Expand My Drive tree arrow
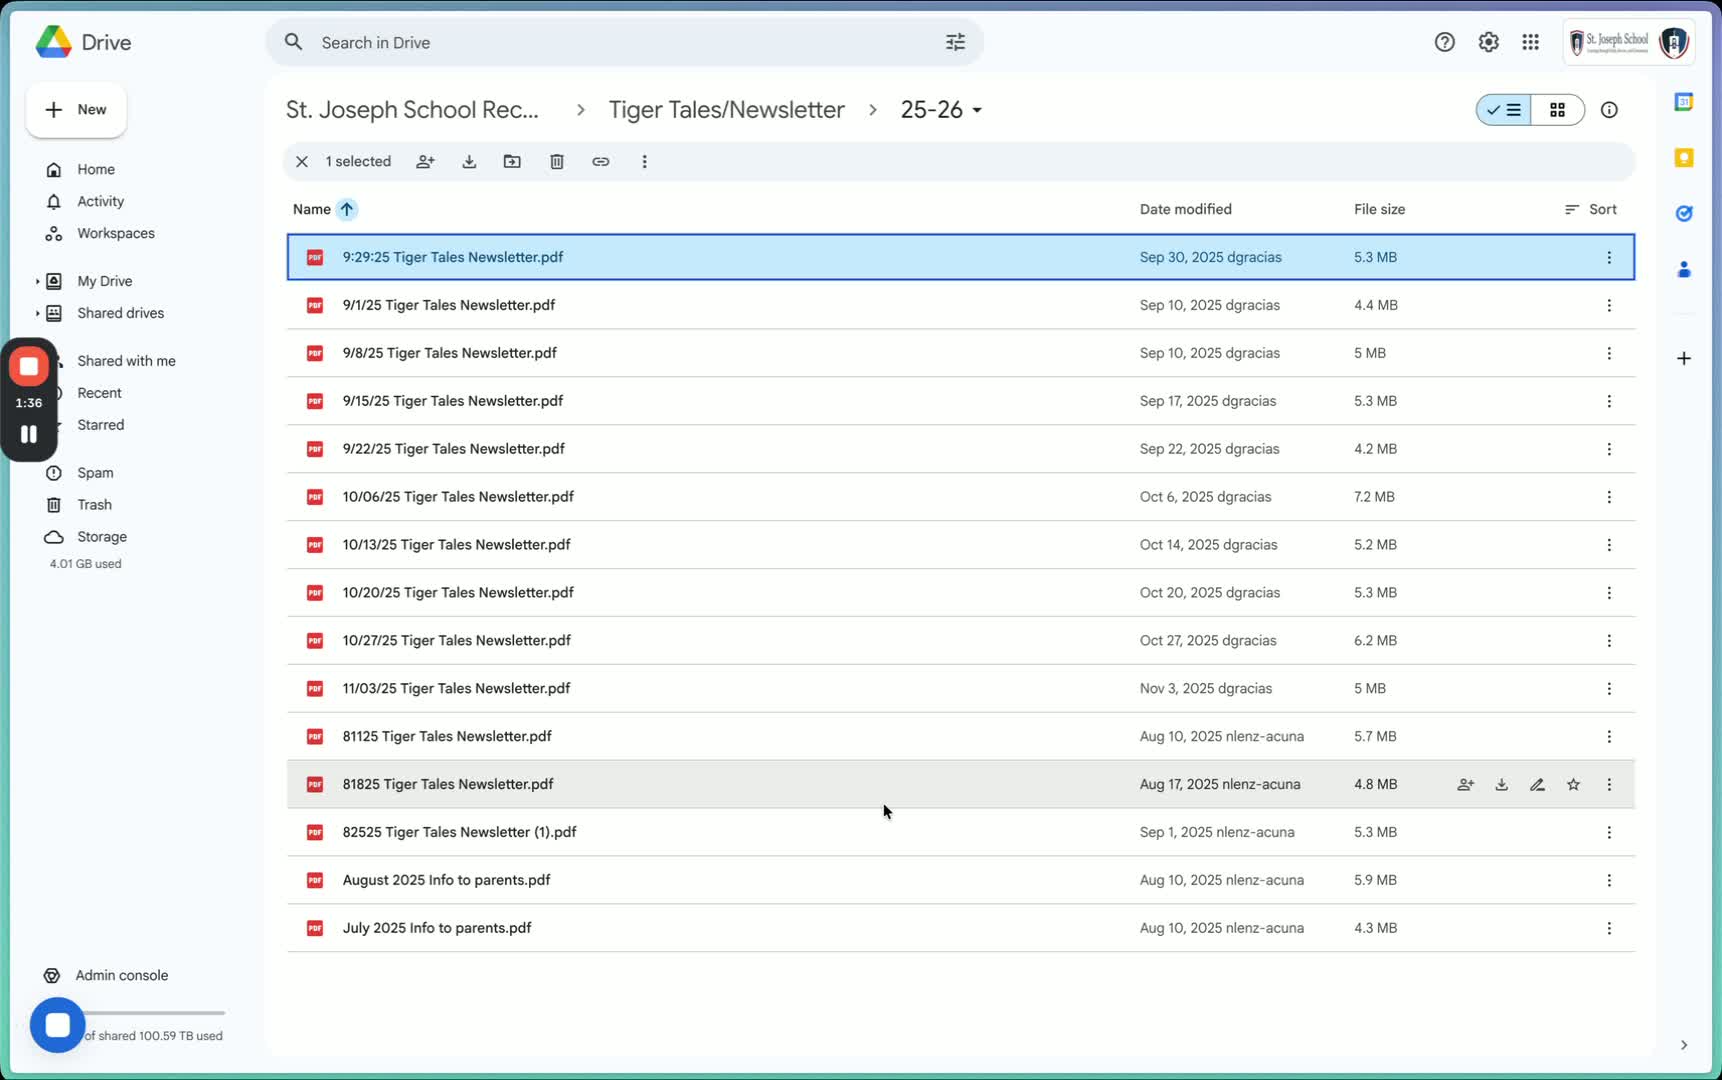This screenshot has width=1722, height=1080. pos(37,281)
